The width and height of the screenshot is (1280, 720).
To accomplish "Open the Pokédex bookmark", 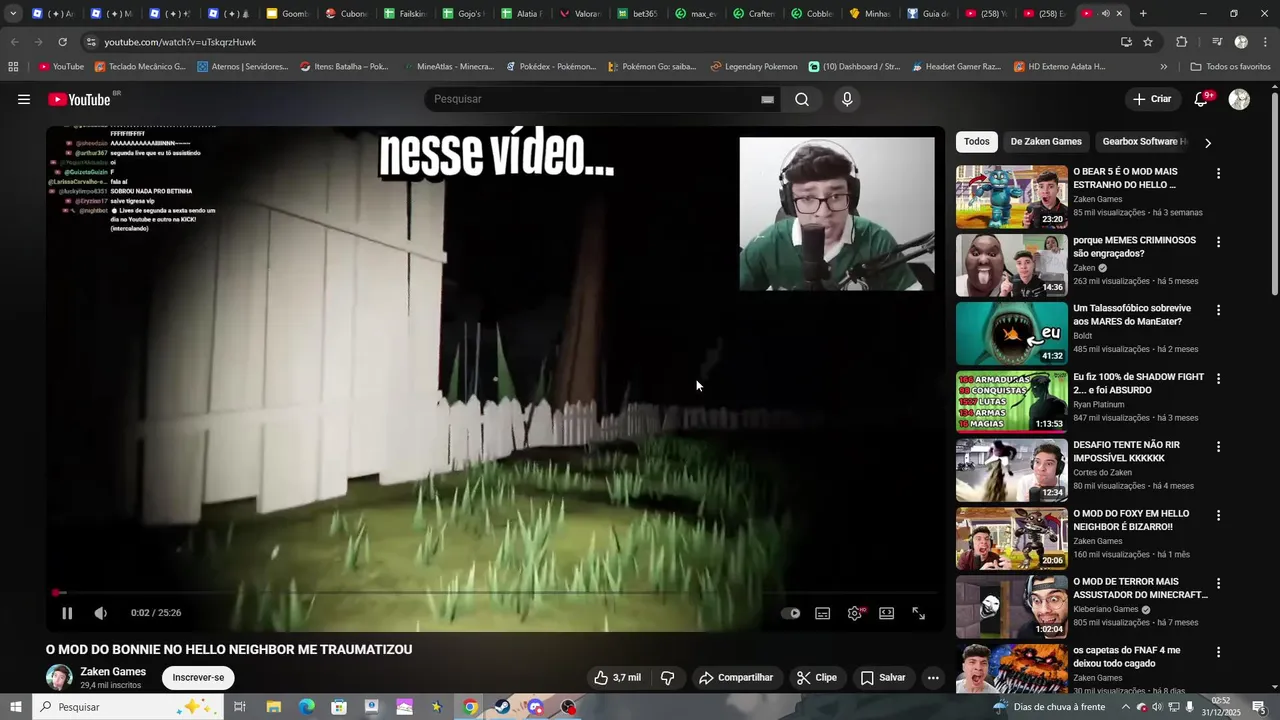I will pyautogui.click(x=550, y=67).
